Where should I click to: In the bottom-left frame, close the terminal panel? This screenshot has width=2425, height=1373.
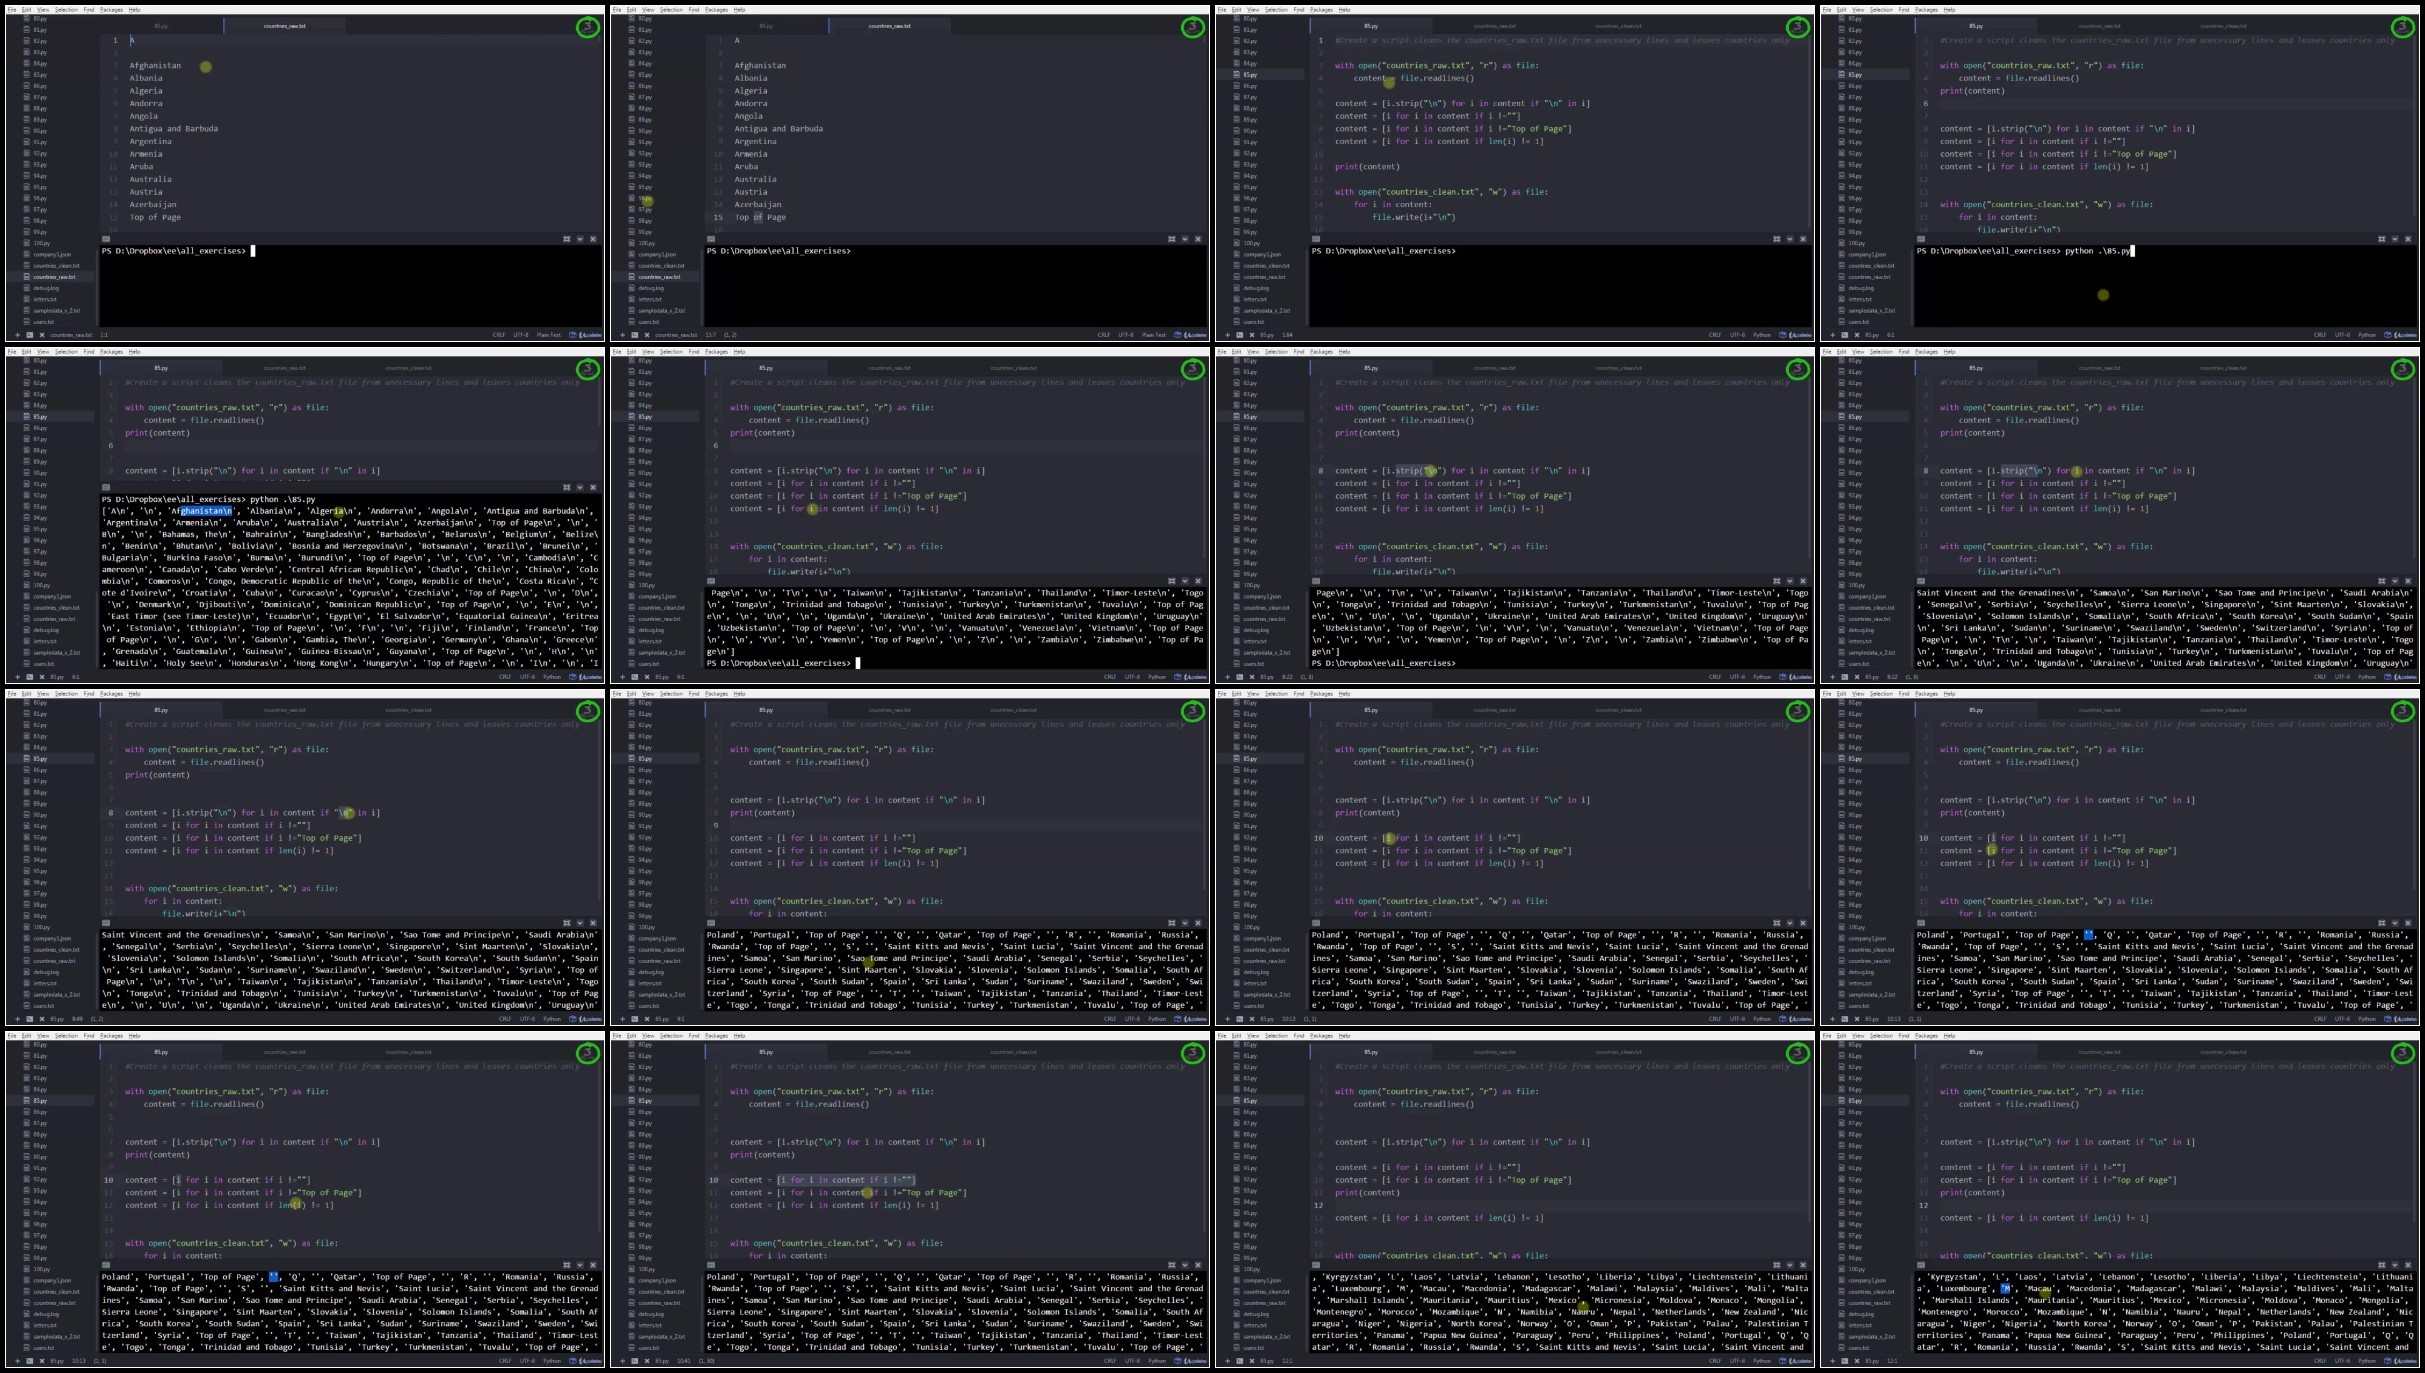coord(593,1265)
